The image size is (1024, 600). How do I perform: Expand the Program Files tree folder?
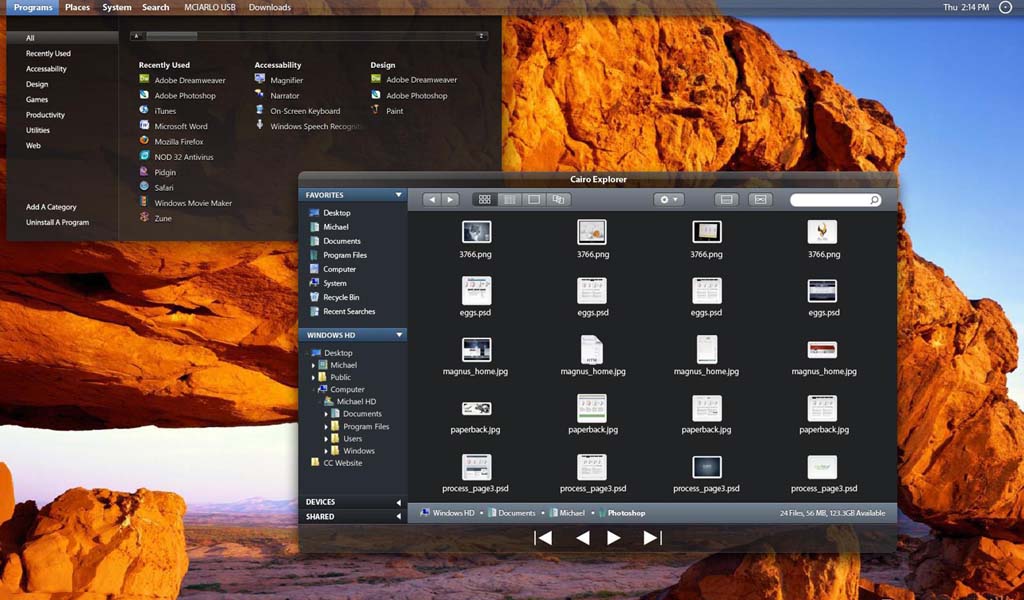pos(326,426)
